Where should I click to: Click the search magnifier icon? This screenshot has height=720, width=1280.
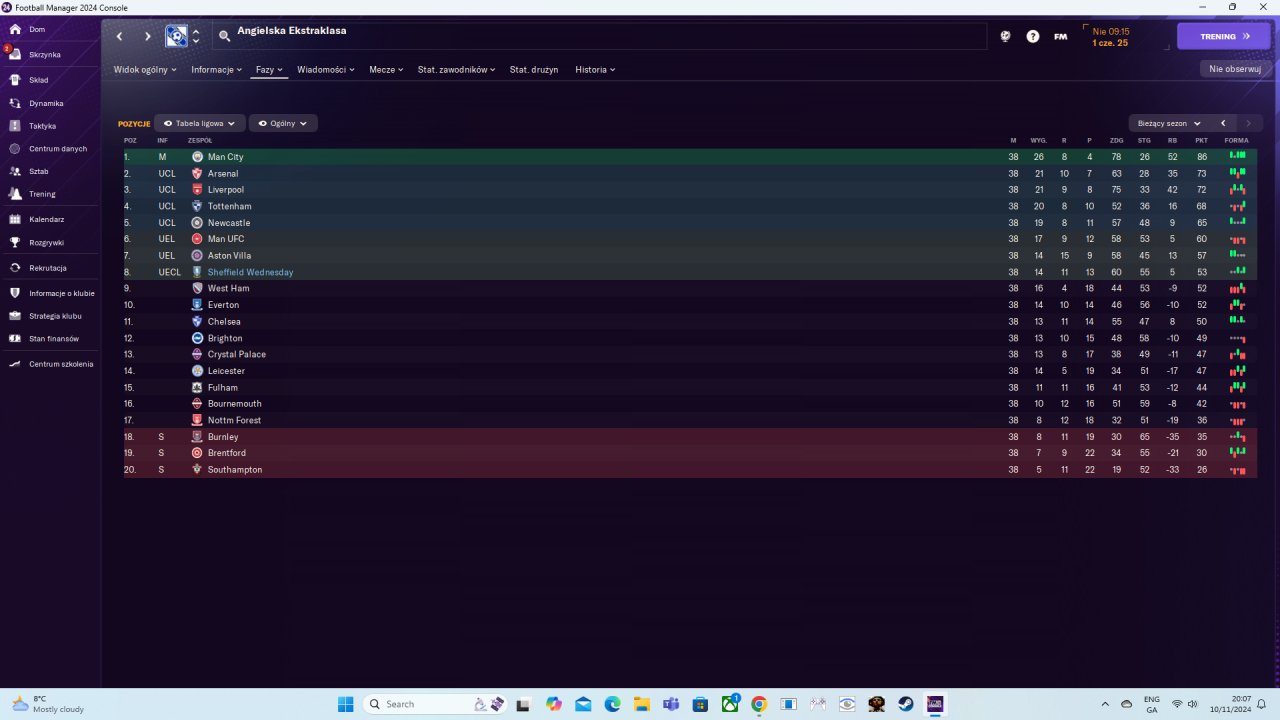click(x=225, y=36)
